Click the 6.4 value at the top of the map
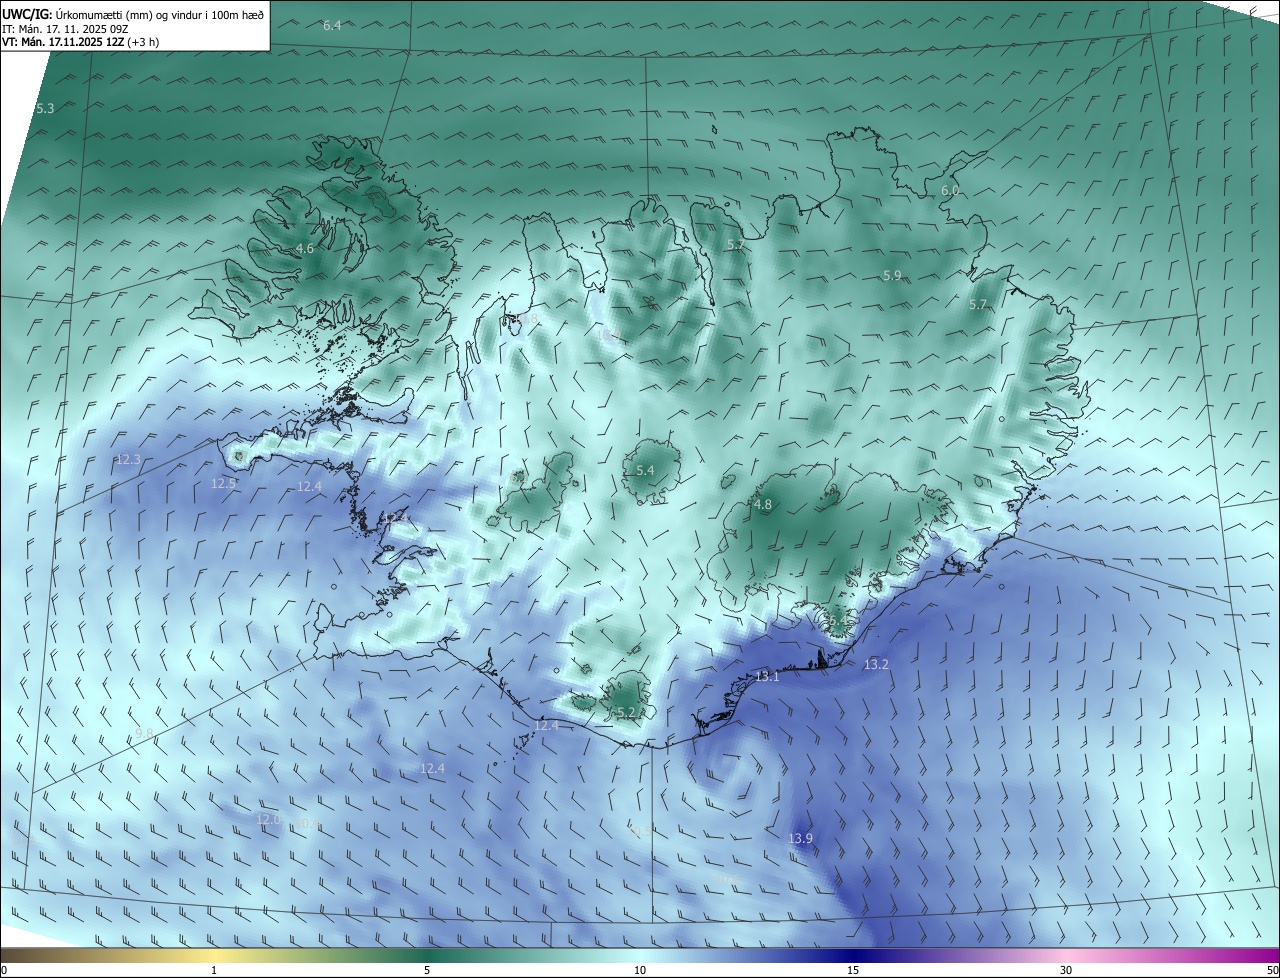The width and height of the screenshot is (1280, 978). tap(332, 25)
